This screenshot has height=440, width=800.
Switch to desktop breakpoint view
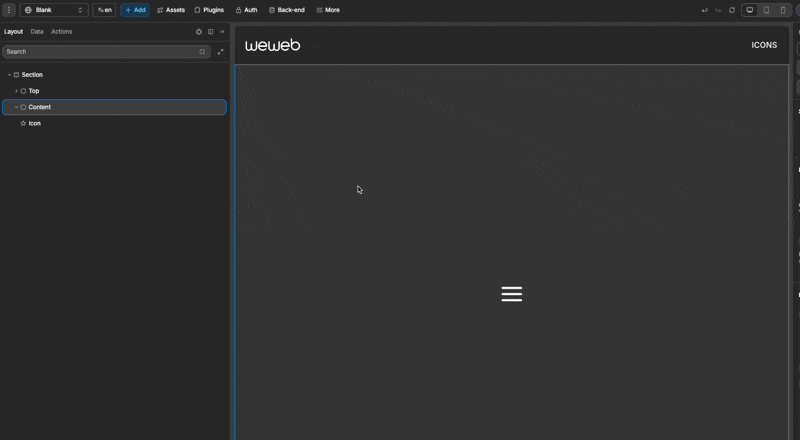point(749,10)
